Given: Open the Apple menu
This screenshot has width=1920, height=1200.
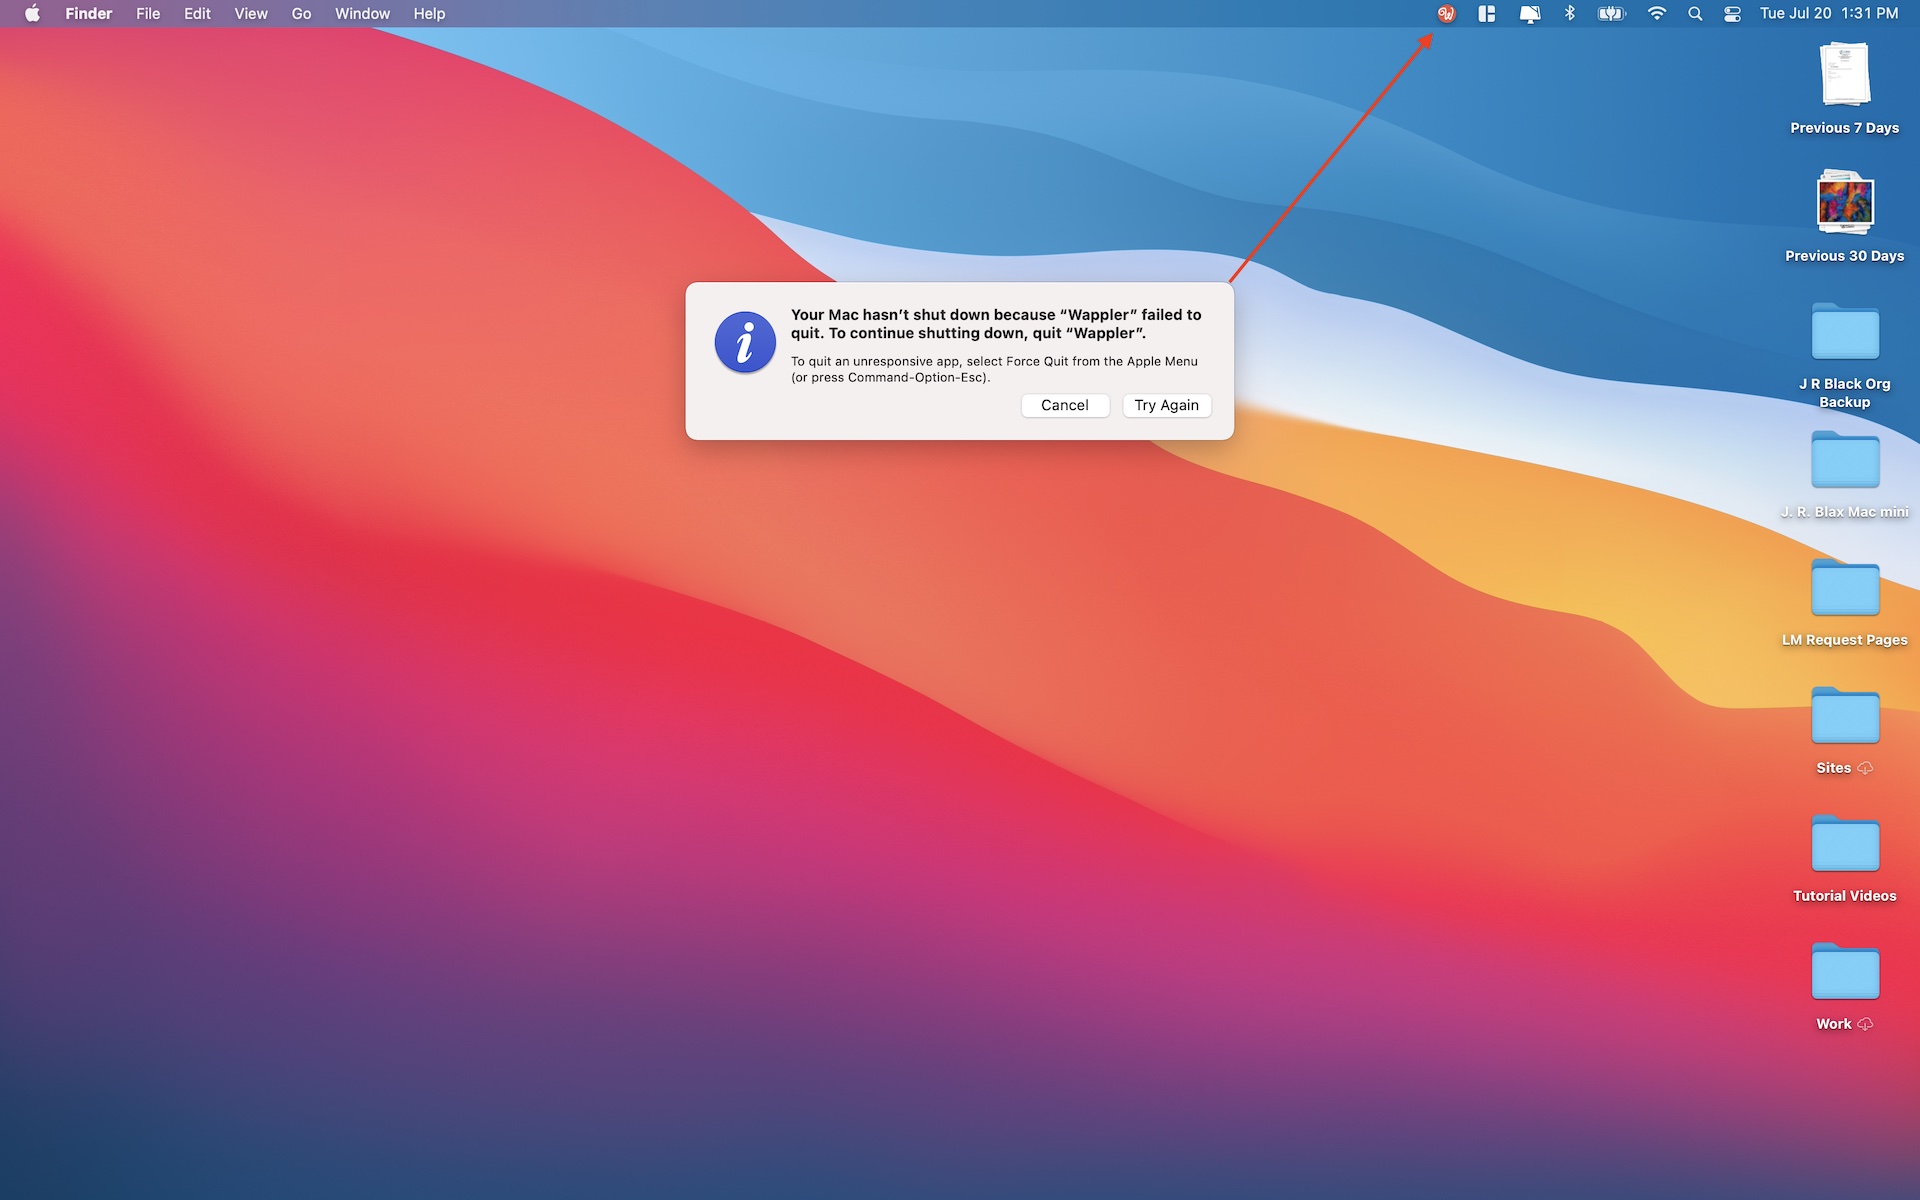Looking at the screenshot, I should (x=32, y=14).
